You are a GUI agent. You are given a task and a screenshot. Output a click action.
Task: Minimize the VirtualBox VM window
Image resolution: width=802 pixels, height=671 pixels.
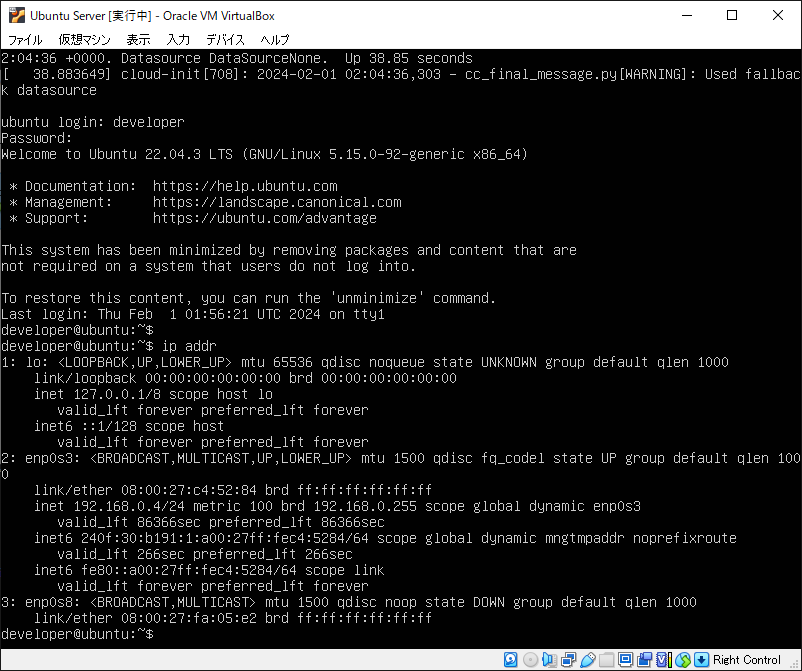687,15
